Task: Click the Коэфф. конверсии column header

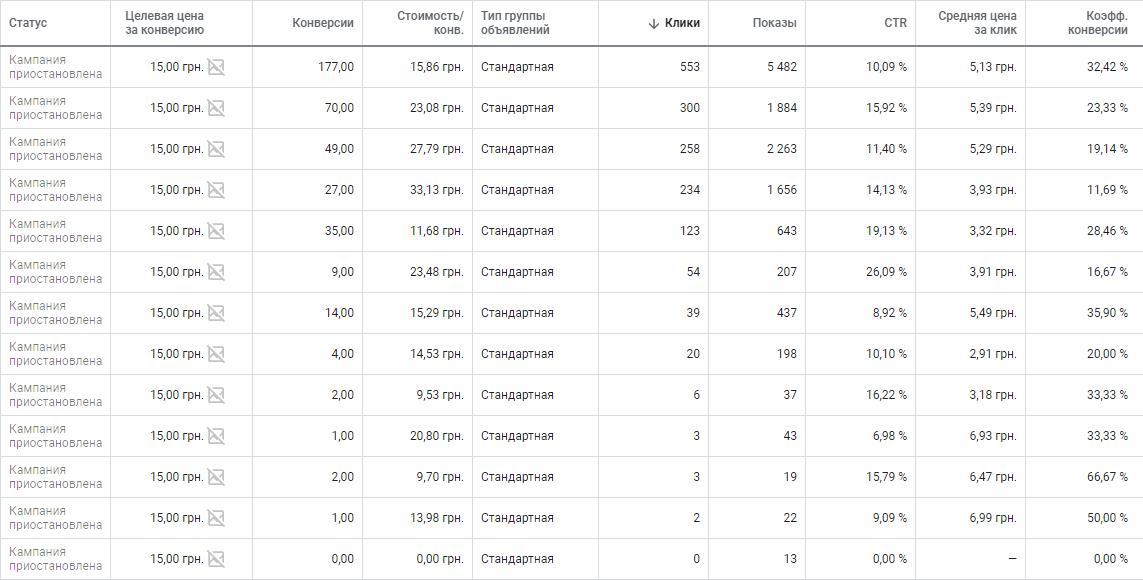Action: pos(1098,23)
